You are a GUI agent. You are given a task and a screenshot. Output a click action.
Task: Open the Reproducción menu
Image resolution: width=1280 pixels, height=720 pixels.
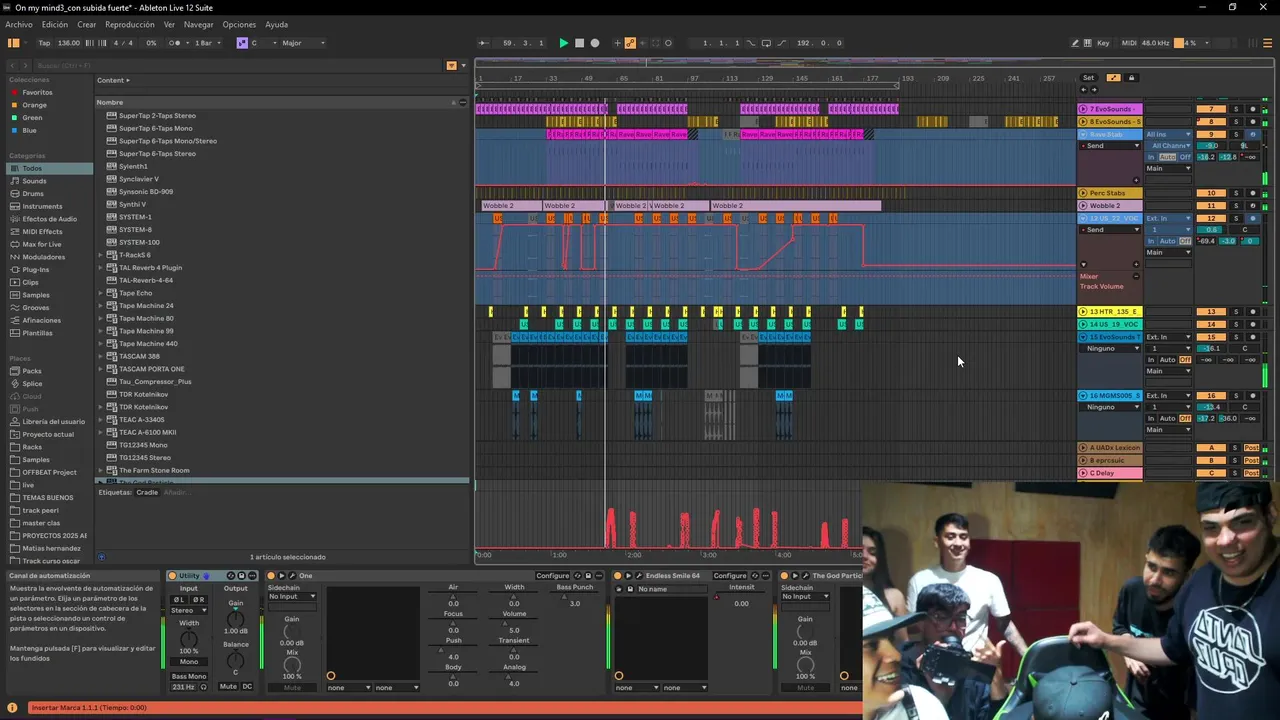(x=130, y=24)
